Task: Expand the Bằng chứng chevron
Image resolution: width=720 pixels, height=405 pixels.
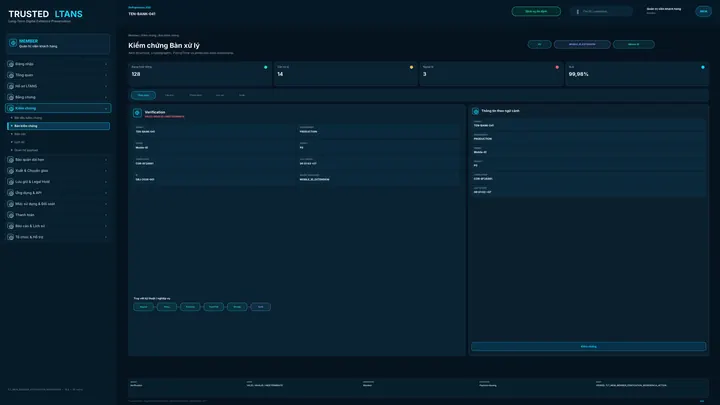Action: point(106,97)
